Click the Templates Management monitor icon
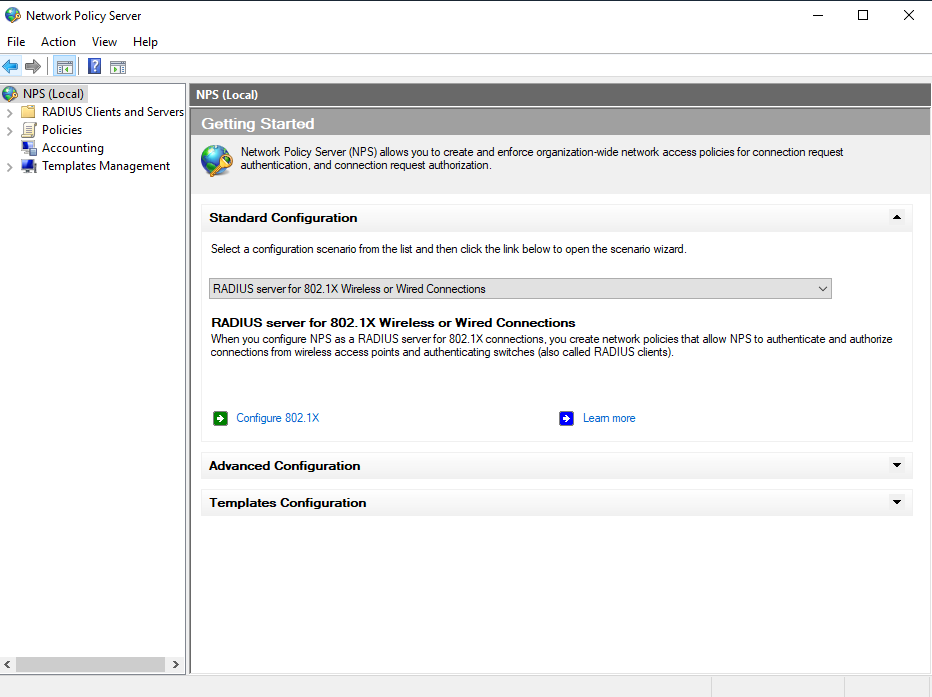This screenshot has height=697, width=932. pyautogui.click(x=28, y=166)
